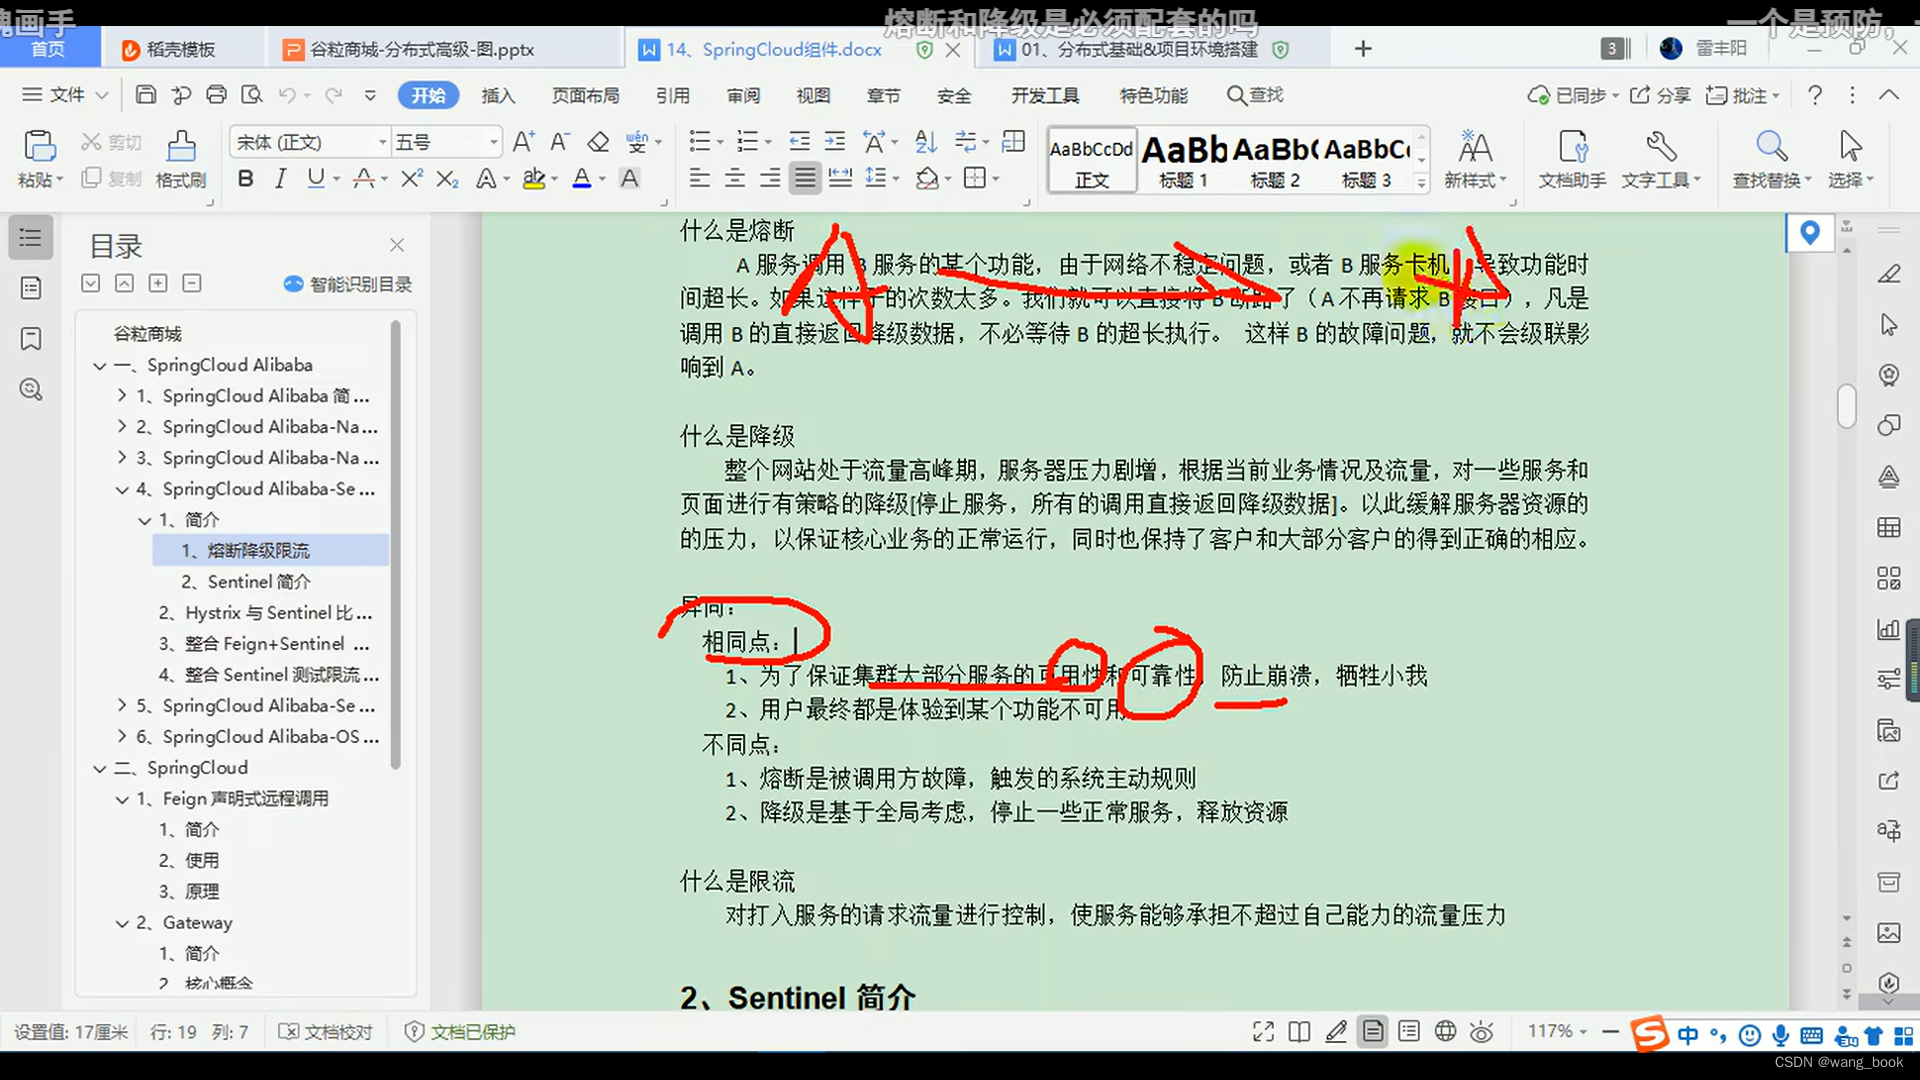Open the 文件 menu dropdown
Screen dimensions: 1920x1080
pyautogui.click(x=65, y=95)
